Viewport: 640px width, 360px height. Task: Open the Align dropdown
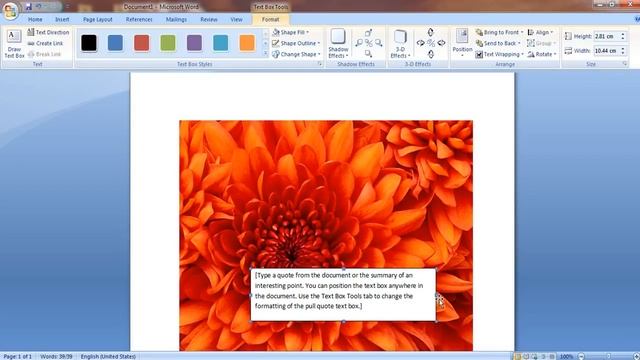tap(540, 32)
